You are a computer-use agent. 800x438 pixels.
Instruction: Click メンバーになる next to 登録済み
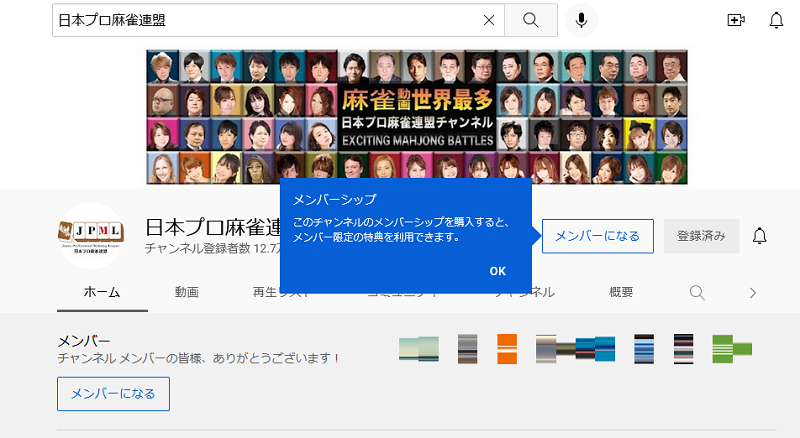pos(597,236)
